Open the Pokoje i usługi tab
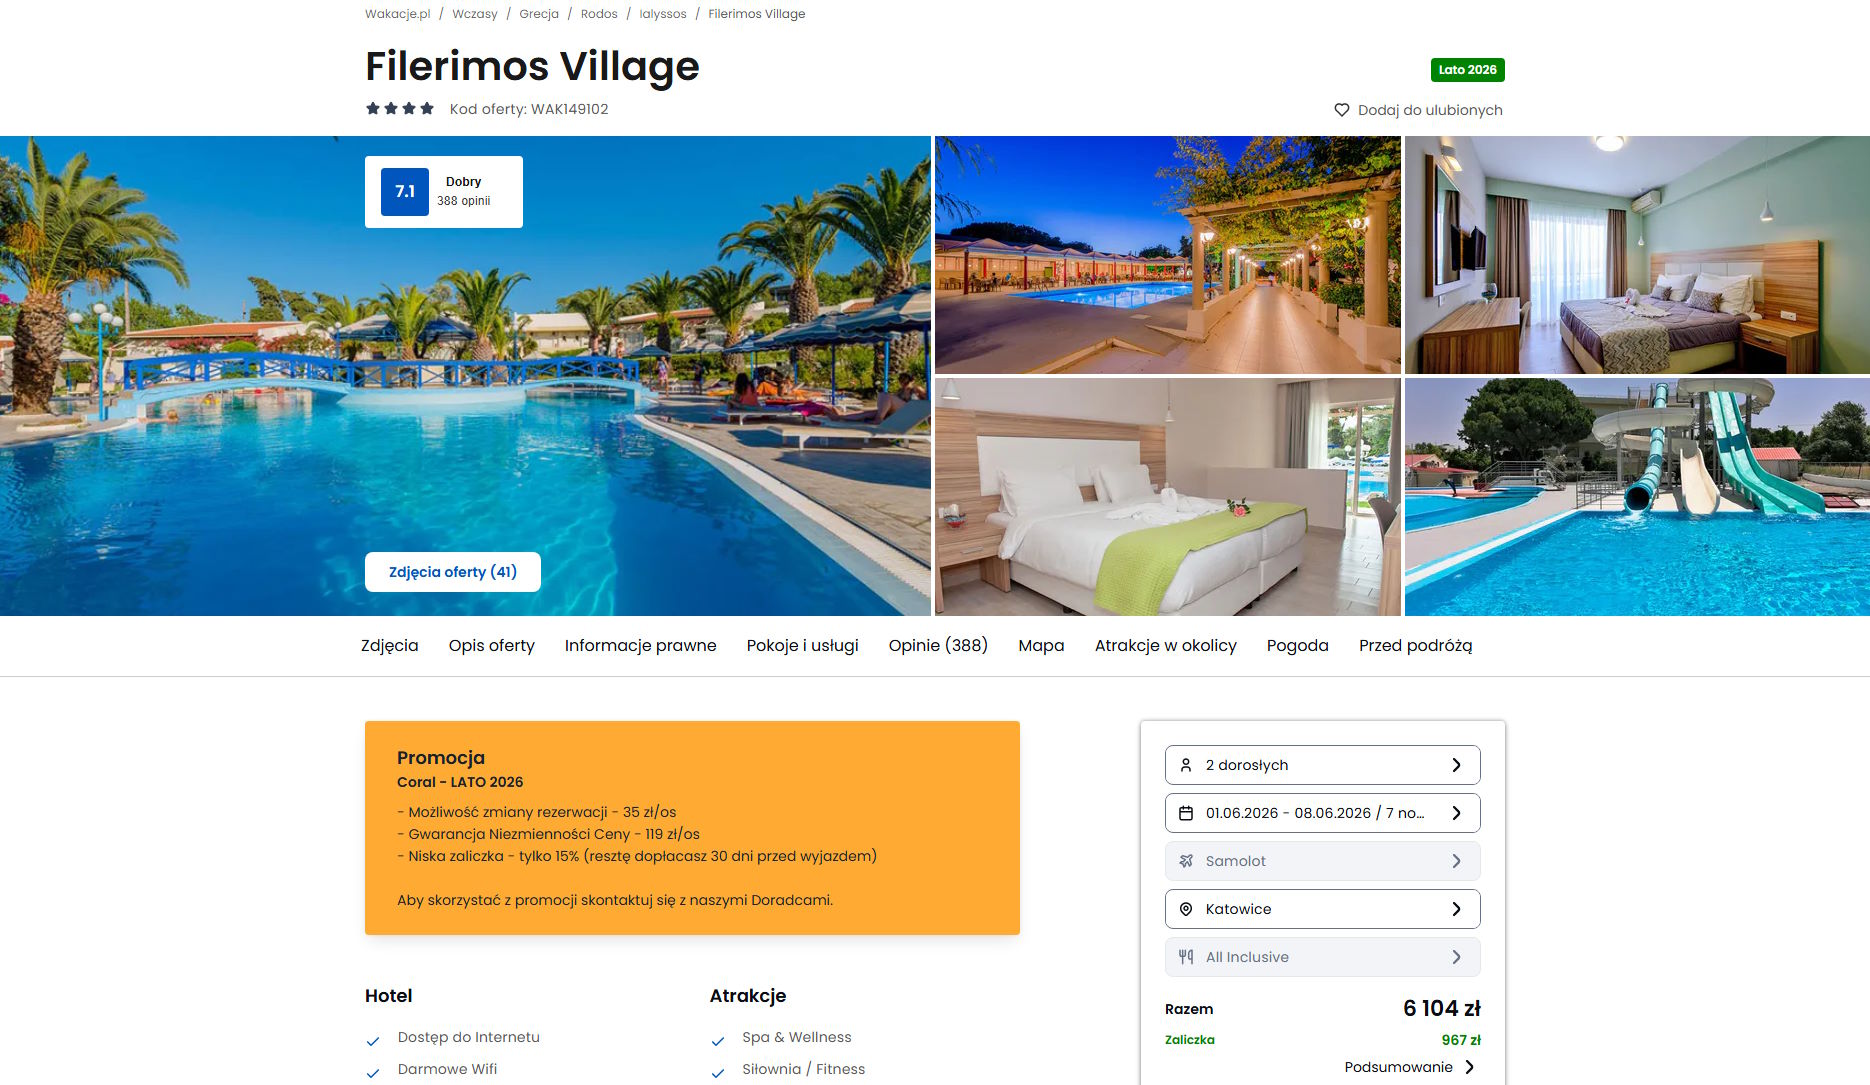The image size is (1870, 1085). 802,646
